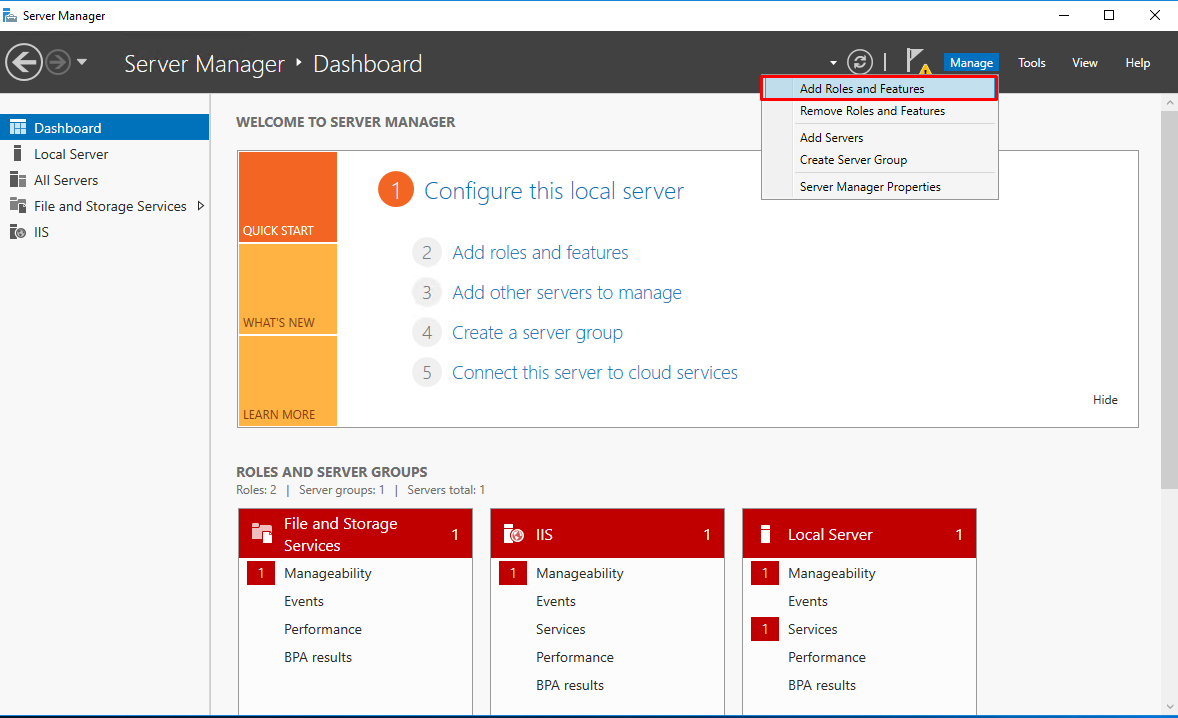Click the refresh dashboard icon
Screen dimensions: 1178x718
(859, 62)
